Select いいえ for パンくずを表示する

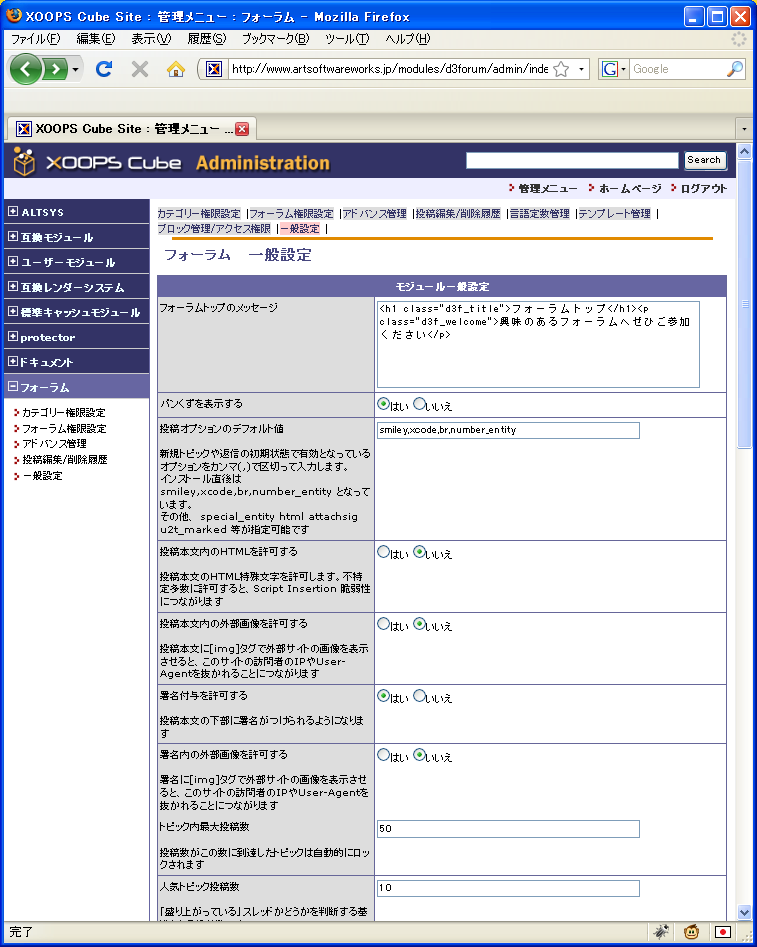coord(420,405)
